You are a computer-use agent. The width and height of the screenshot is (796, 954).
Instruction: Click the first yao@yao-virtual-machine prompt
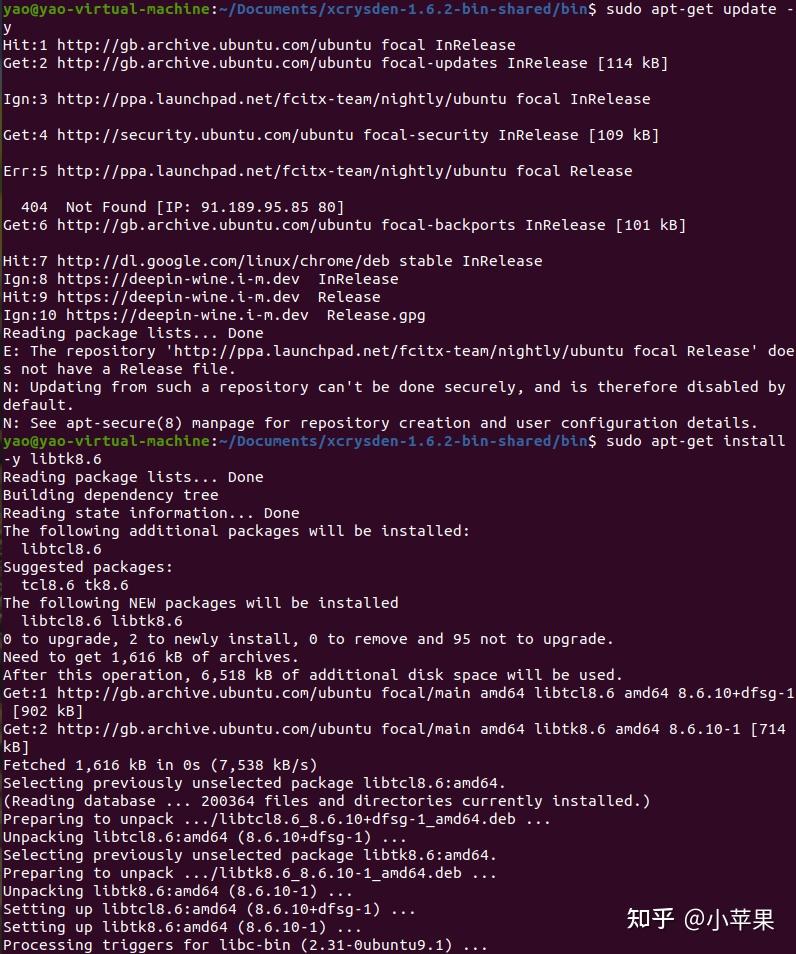106,9
